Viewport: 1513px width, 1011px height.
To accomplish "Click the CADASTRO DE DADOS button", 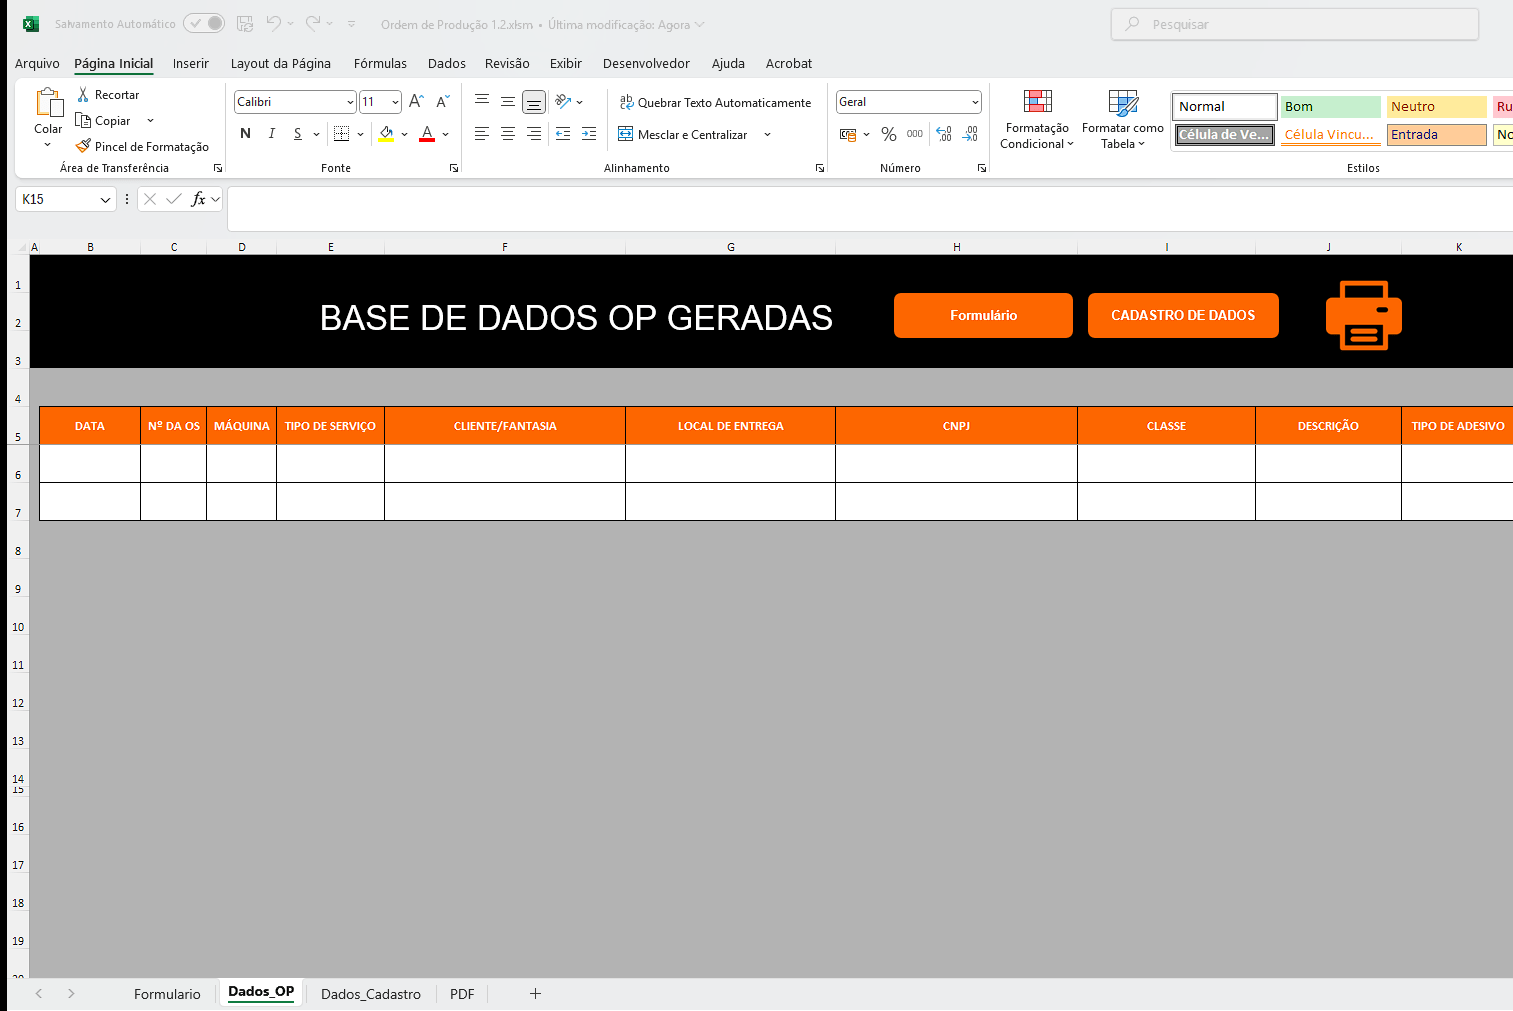I will pyautogui.click(x=1183, y=315).
